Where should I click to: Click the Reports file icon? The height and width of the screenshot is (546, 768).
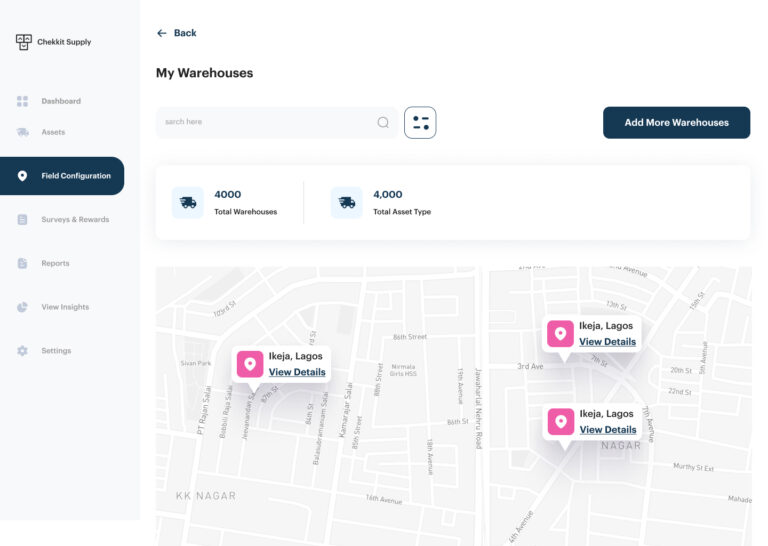pyautogui.click(x=22, y=263)
